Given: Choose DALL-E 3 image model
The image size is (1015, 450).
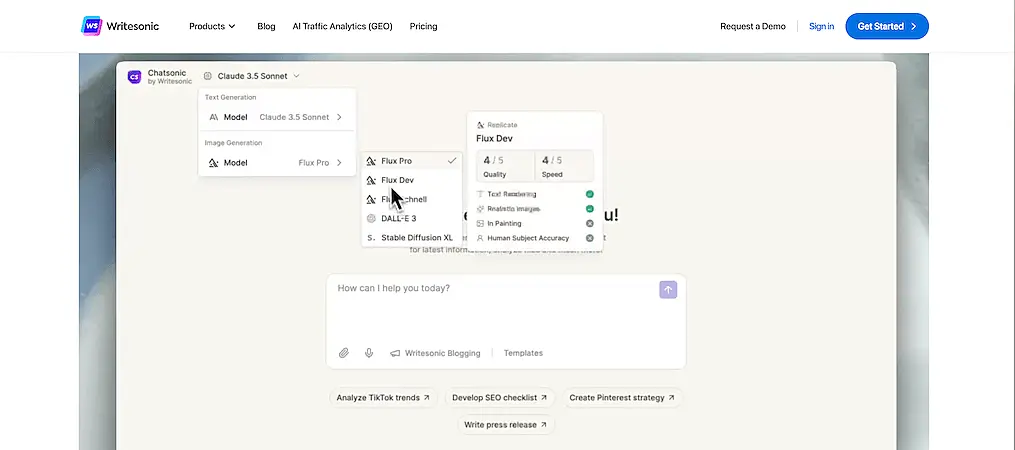Looking at the screenshot, I should (412, 219).
